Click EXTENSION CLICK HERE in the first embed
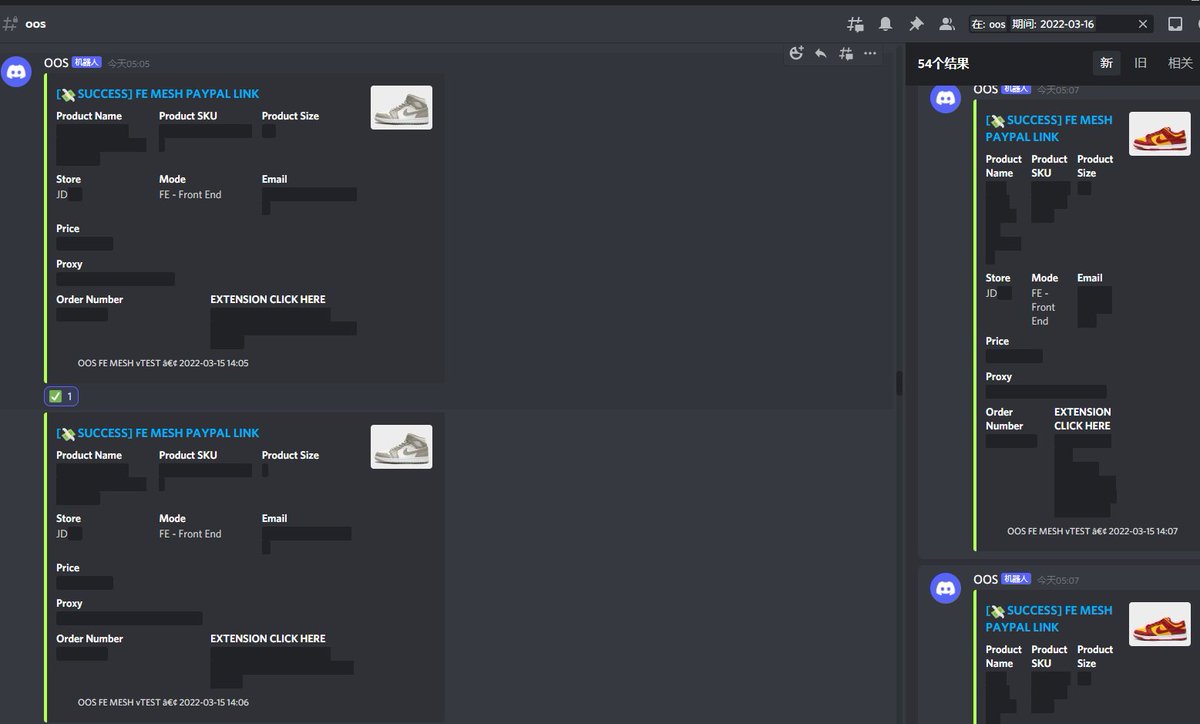 [268, 299]
